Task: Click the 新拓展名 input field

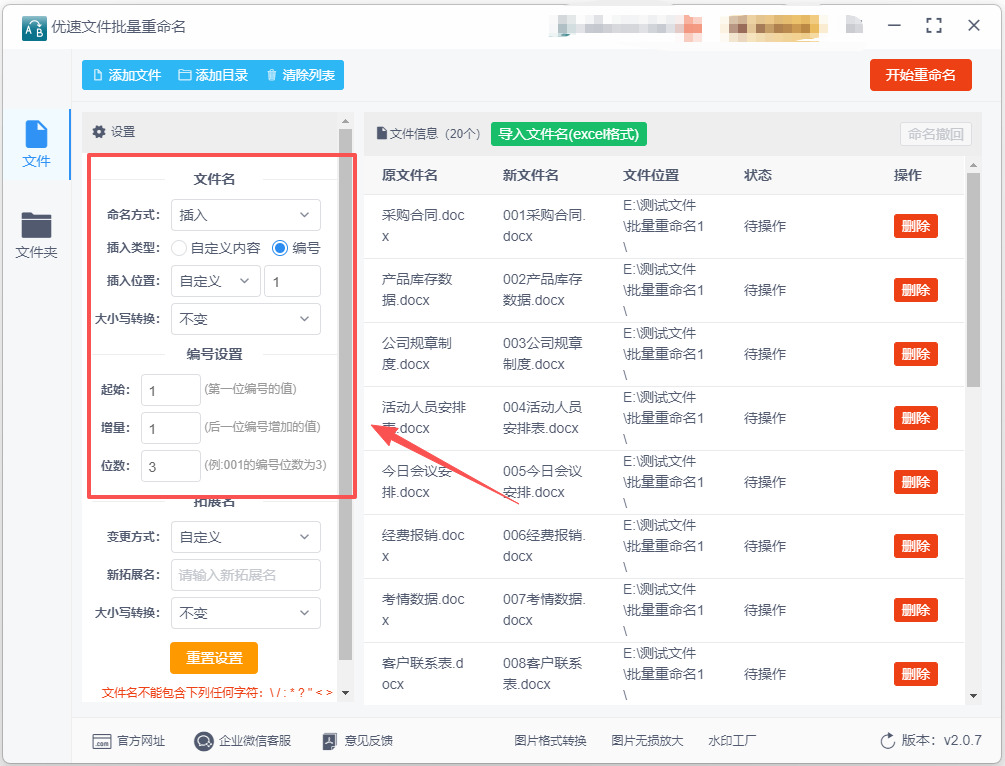Action: click(x=246, y=575)
